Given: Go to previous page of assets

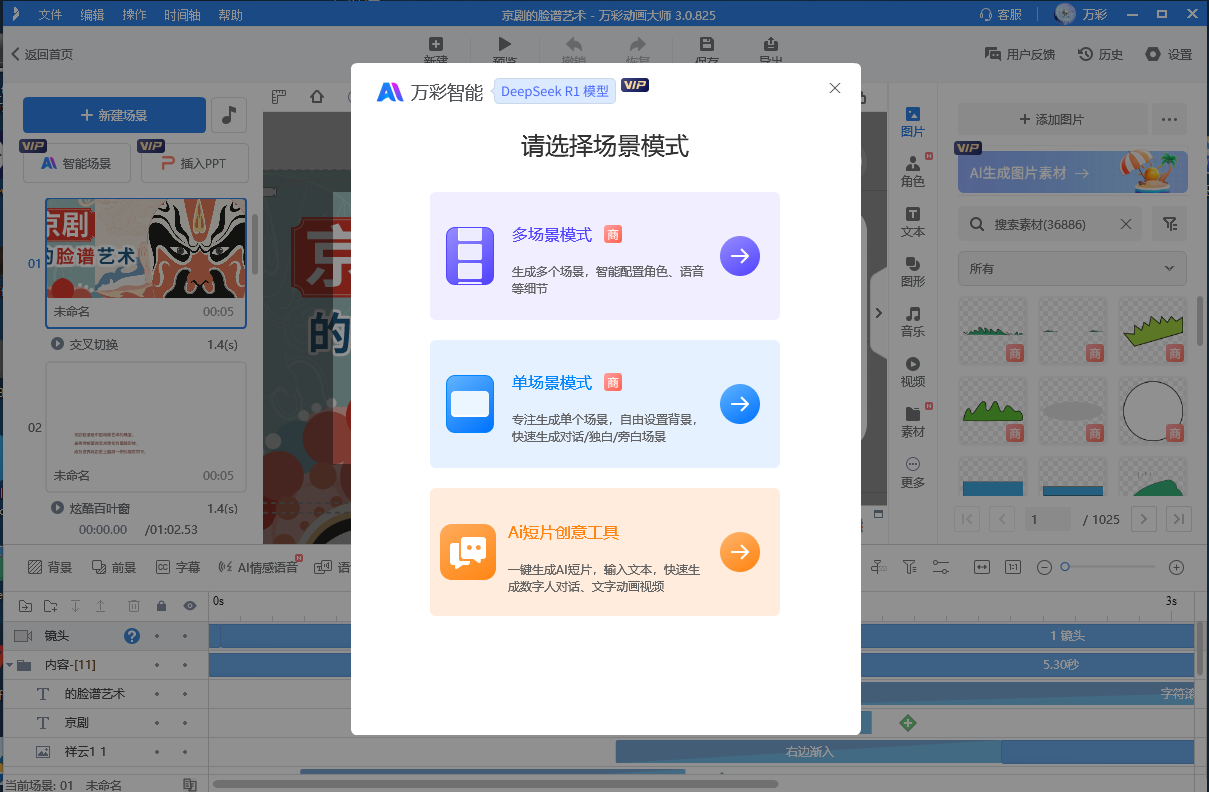Looking at the screenshot, I should coord(1003,519).
